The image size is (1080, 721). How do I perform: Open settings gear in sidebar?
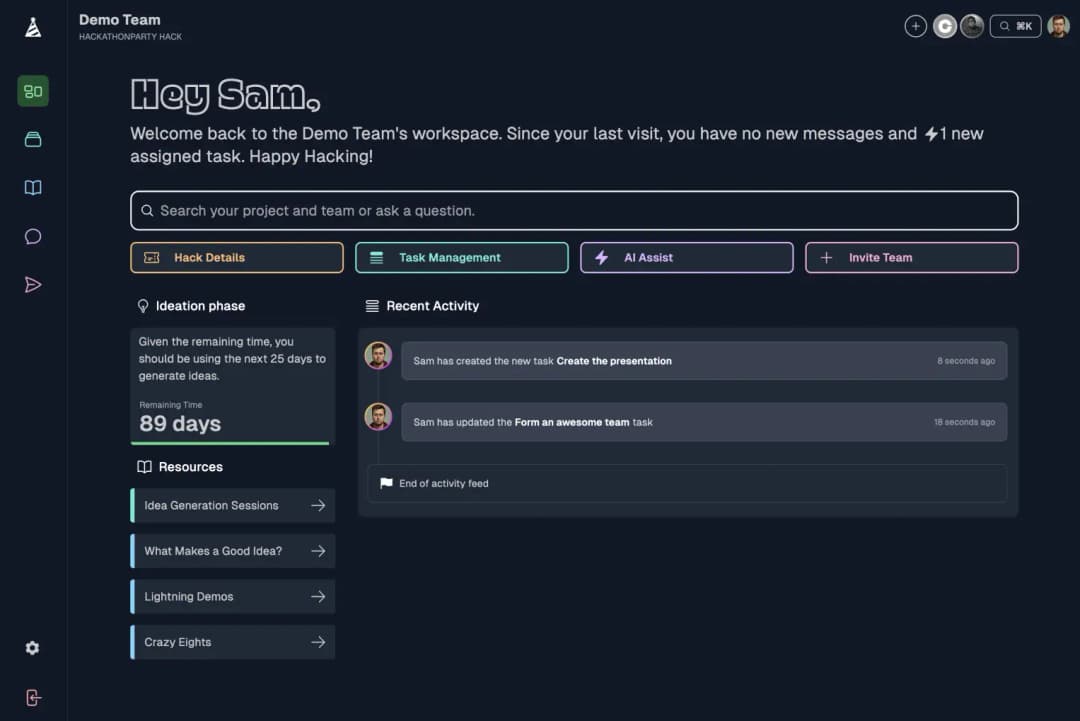(x=32, y=648)
